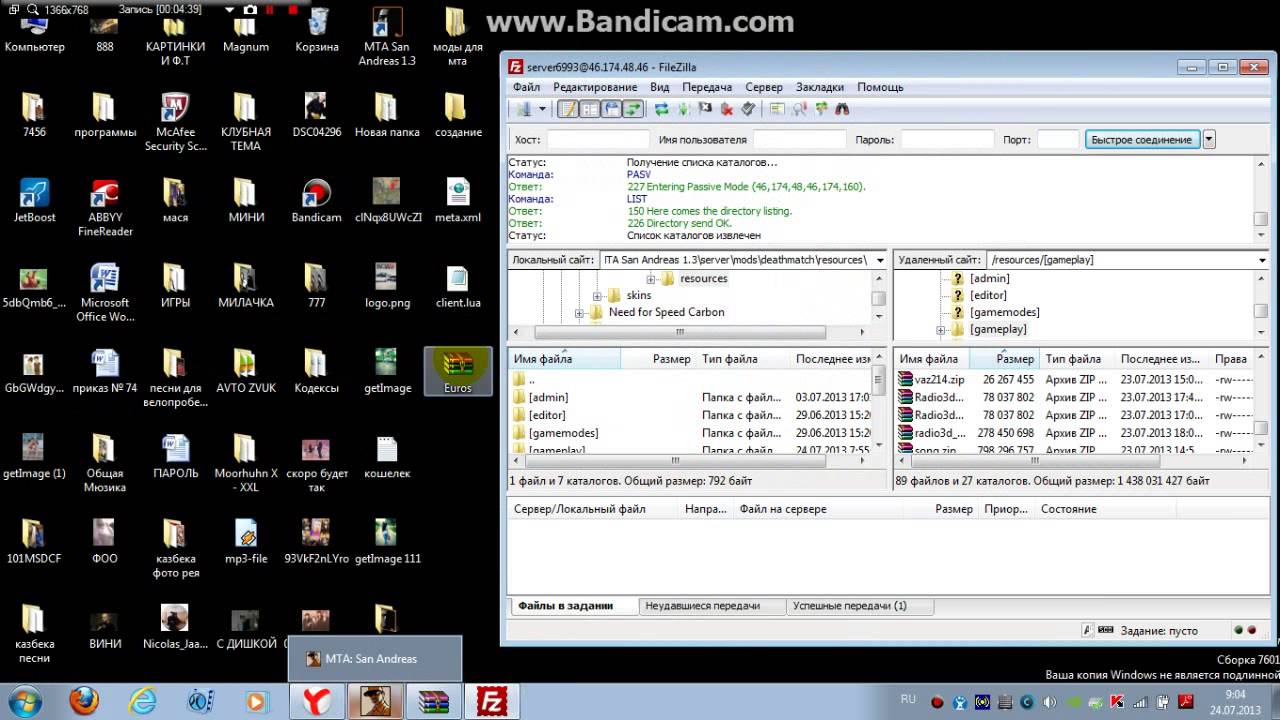Click the Порт input field
This screenshot has height=720, width=1280.
point(1058,140)
